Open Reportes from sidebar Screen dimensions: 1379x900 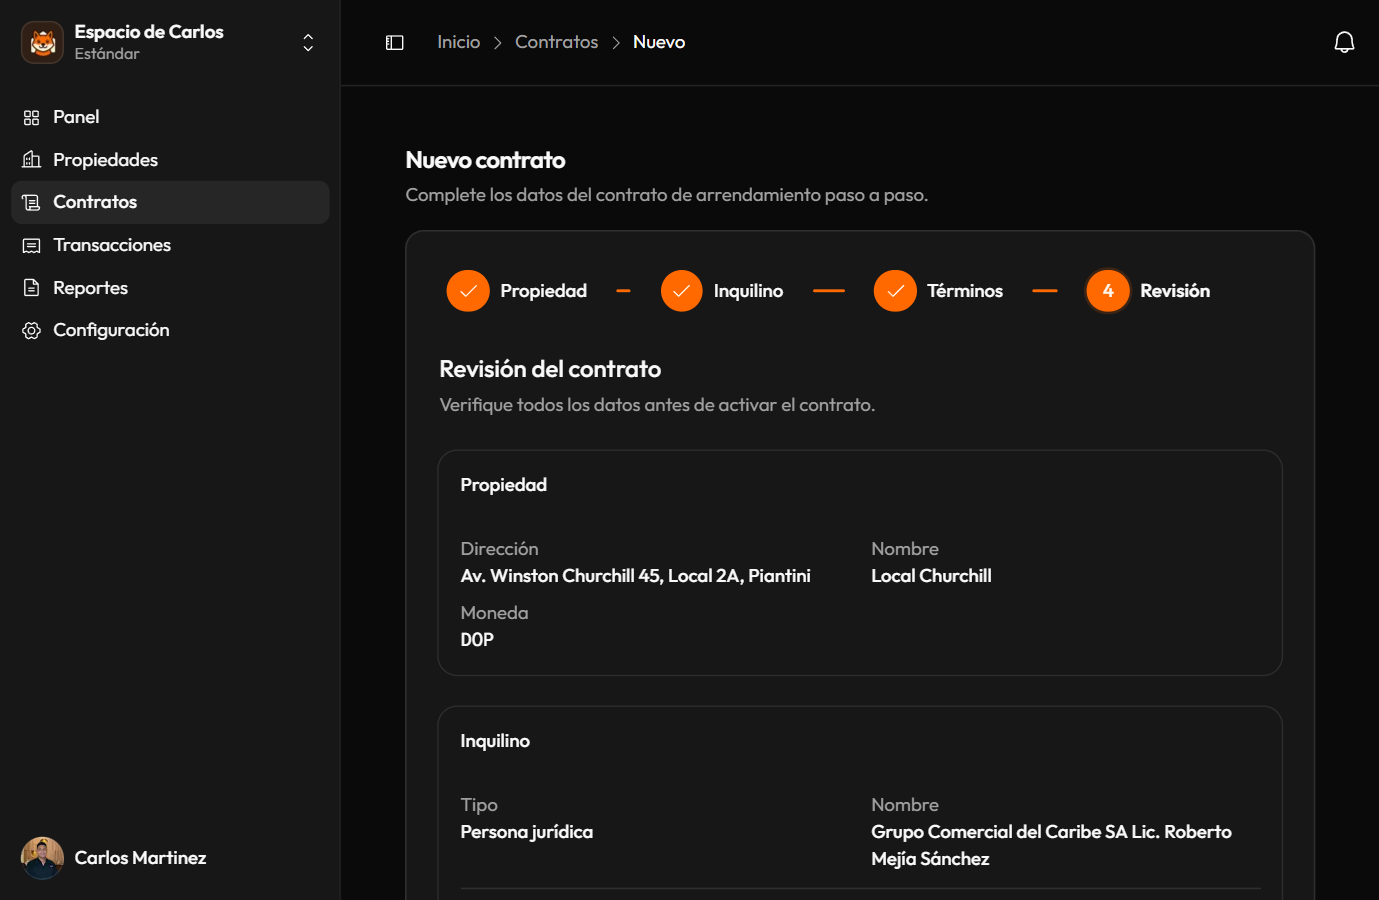click(x=170, y=288)
